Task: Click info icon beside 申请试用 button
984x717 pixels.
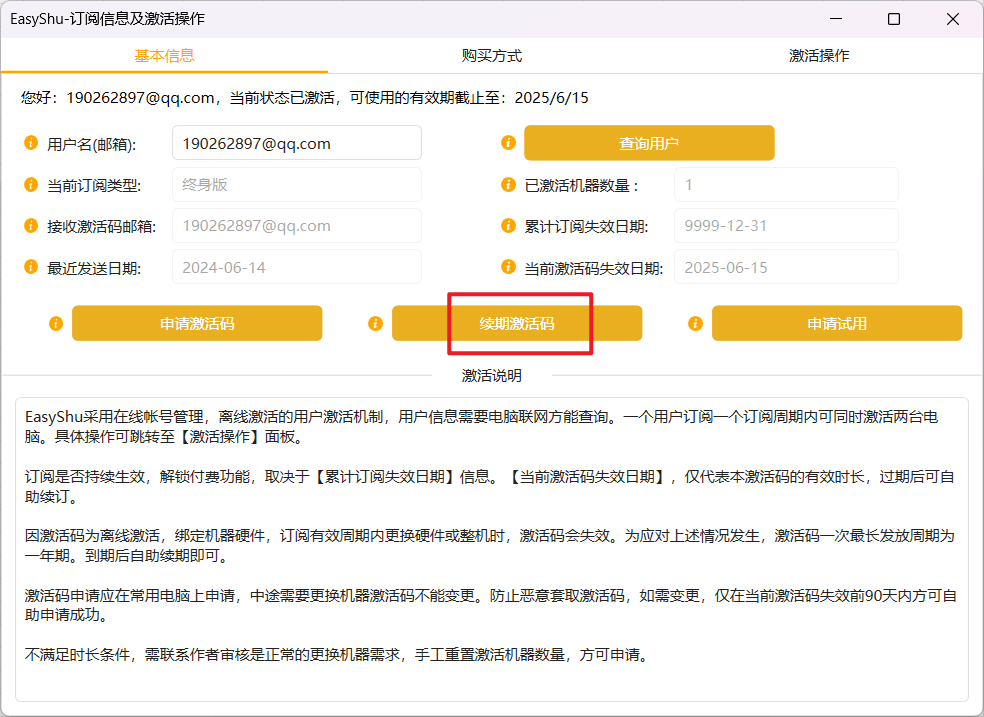Action: [695, 323]
